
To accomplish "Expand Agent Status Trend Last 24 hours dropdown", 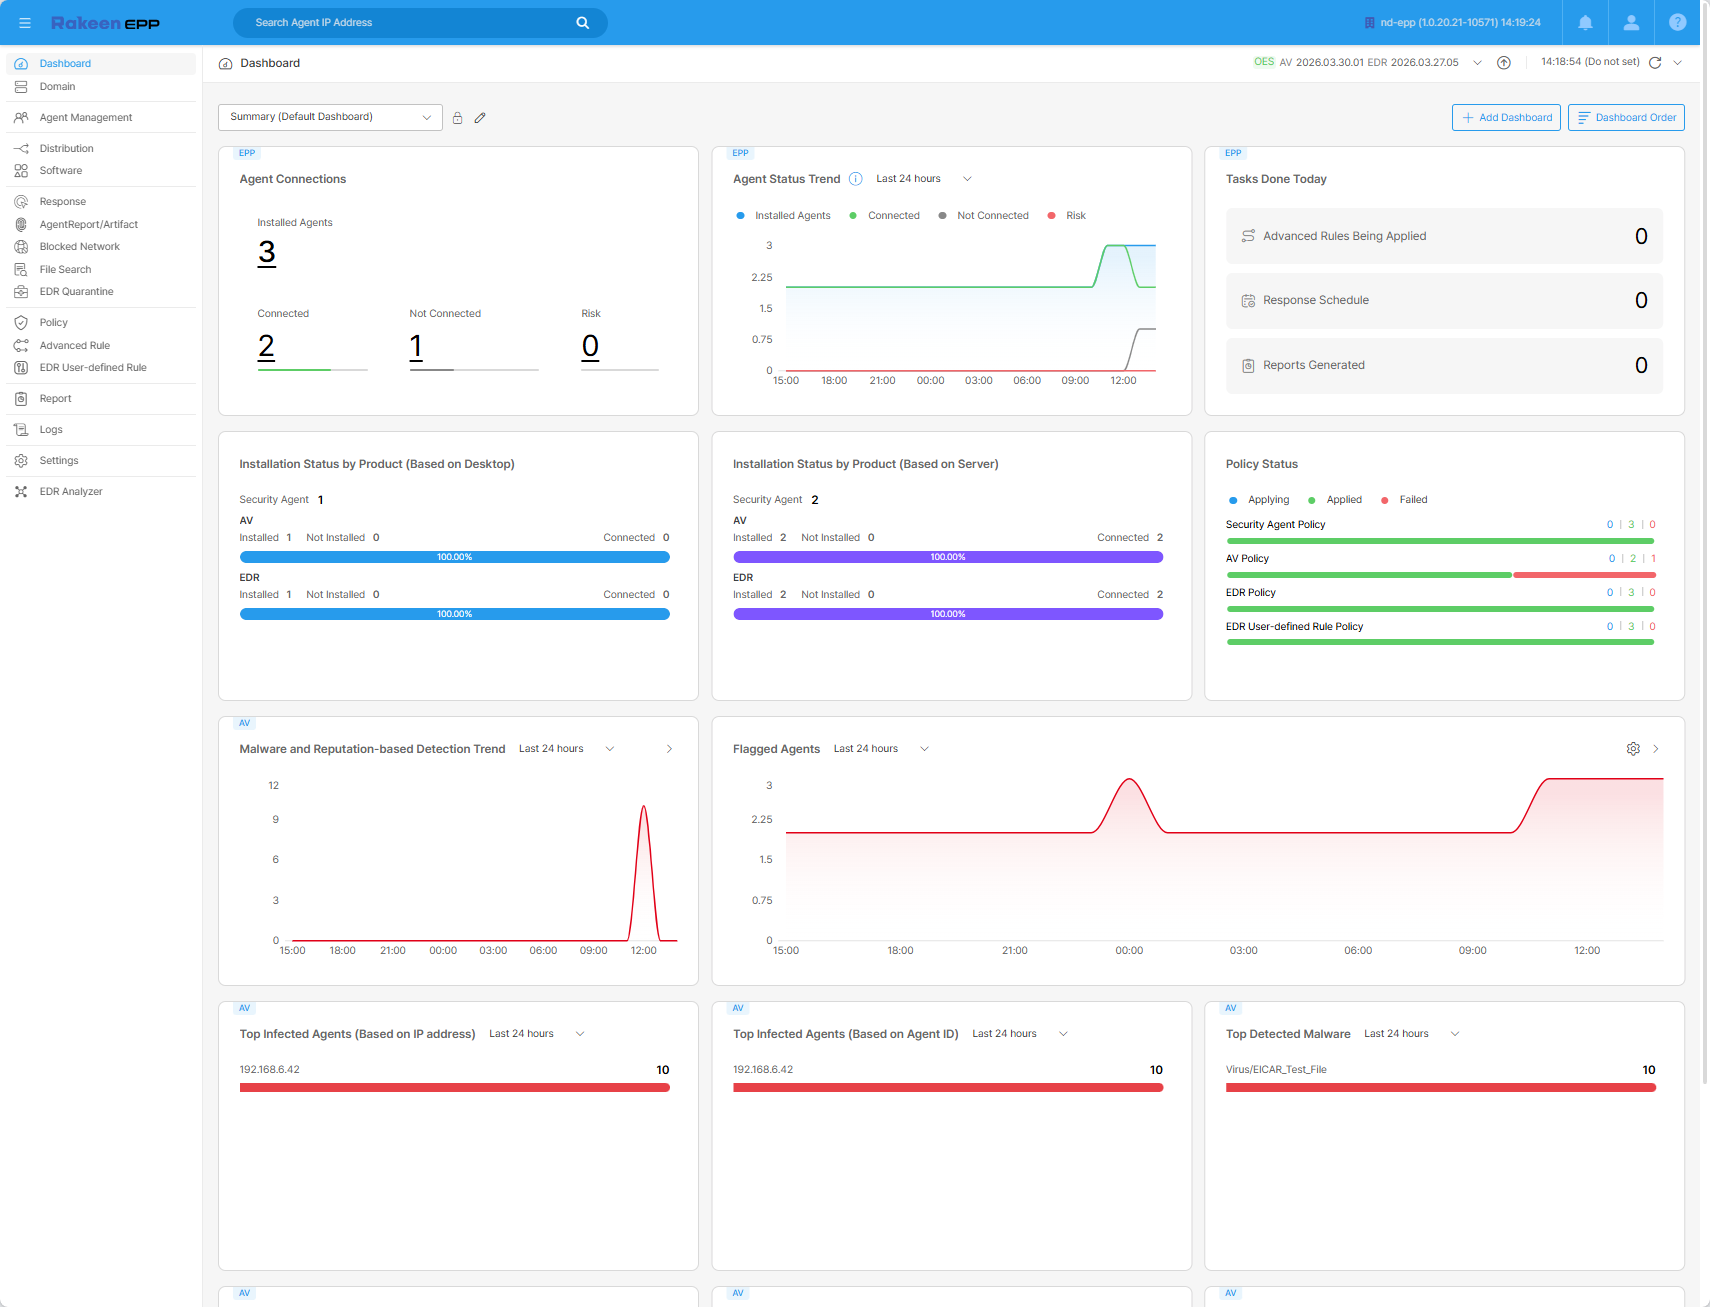I will coord(923,179).
